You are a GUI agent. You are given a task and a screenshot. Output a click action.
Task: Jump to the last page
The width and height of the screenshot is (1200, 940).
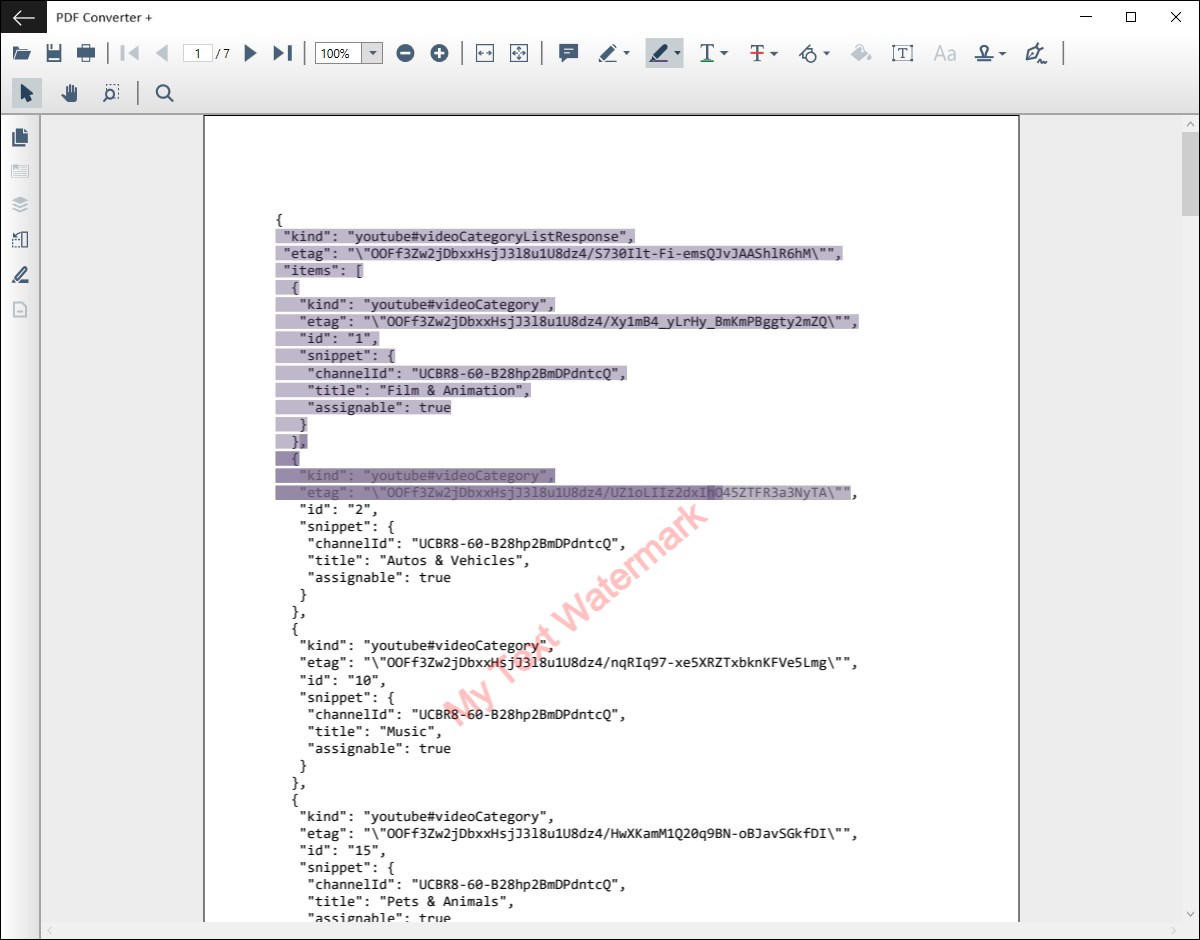[283, 53]
